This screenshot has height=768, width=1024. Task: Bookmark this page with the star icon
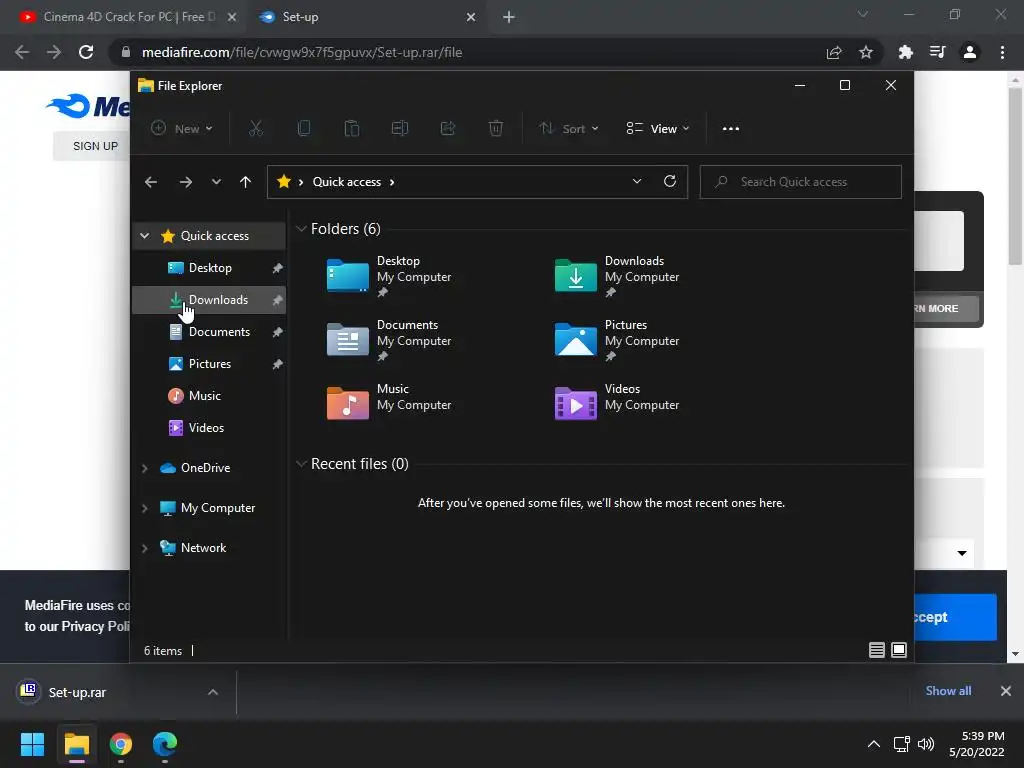(865, 52)
